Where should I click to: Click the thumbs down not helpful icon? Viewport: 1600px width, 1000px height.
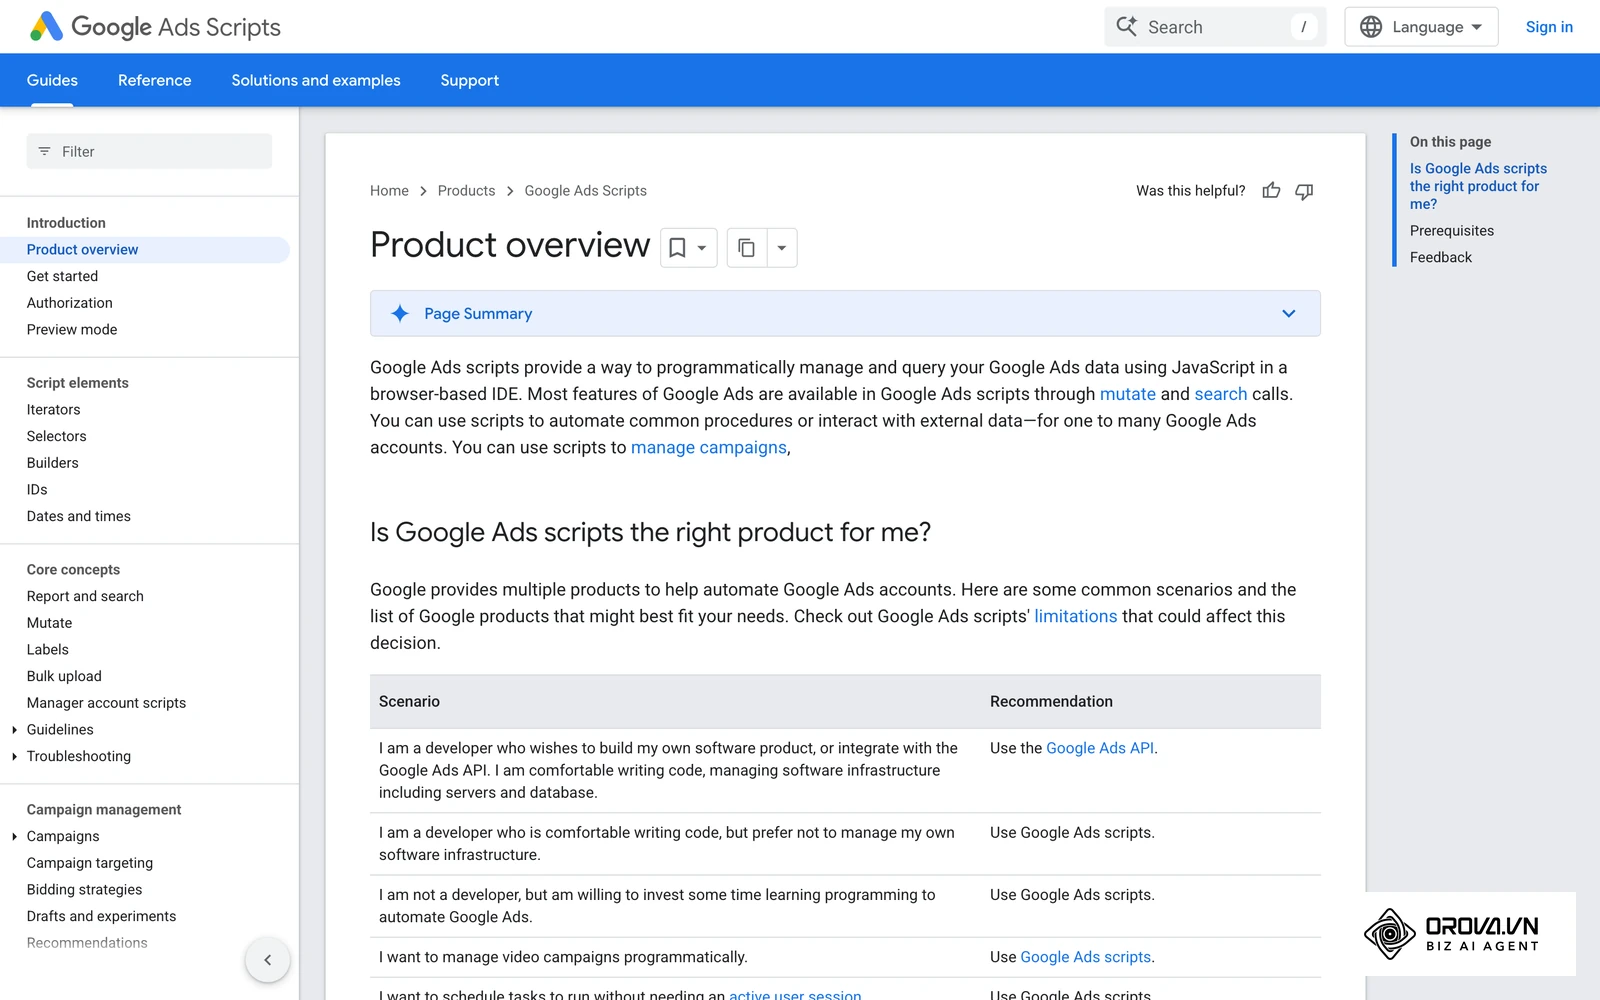[1304, 191]
